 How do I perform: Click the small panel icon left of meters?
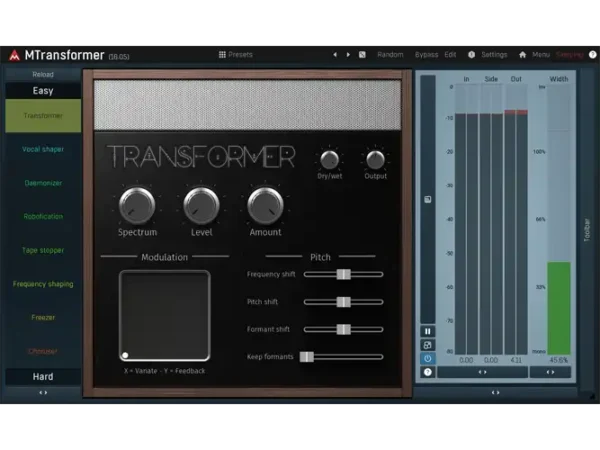click(427, 199)
